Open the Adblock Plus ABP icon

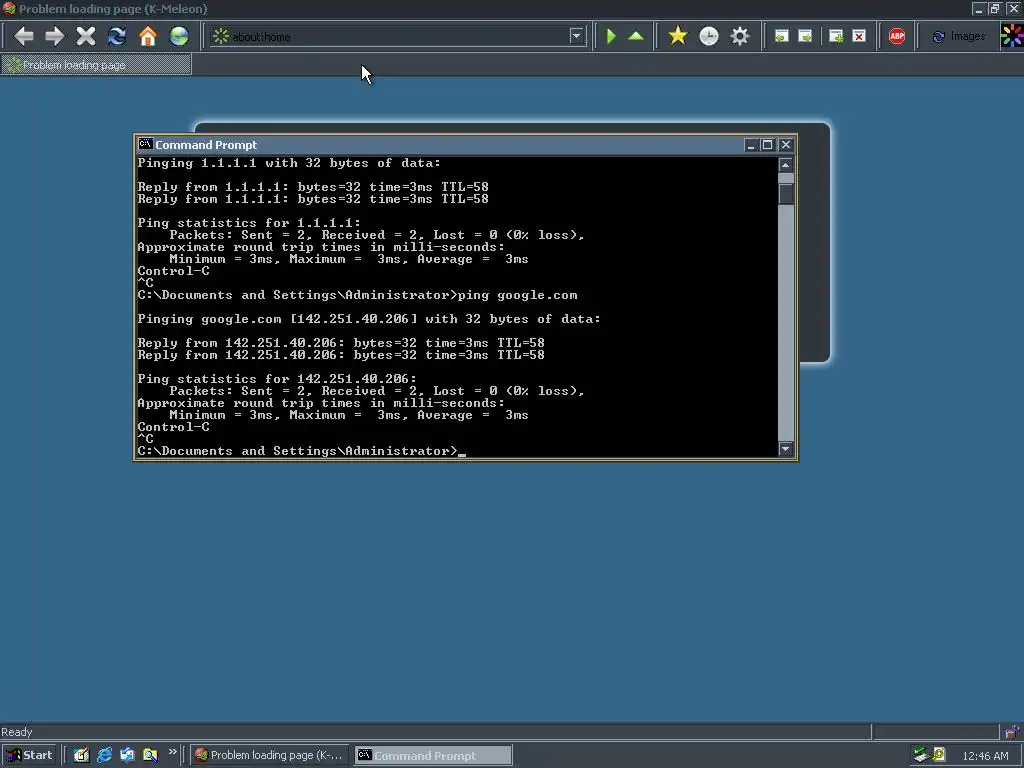click(897, 37)
